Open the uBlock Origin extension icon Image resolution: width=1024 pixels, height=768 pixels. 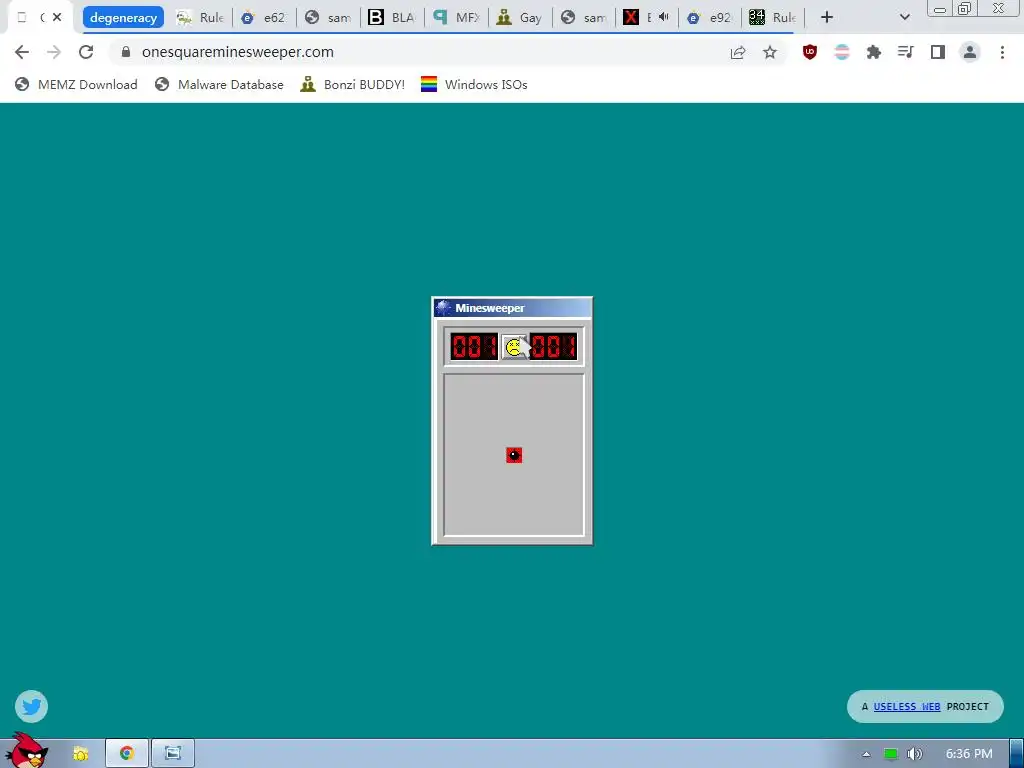(810, 52)
